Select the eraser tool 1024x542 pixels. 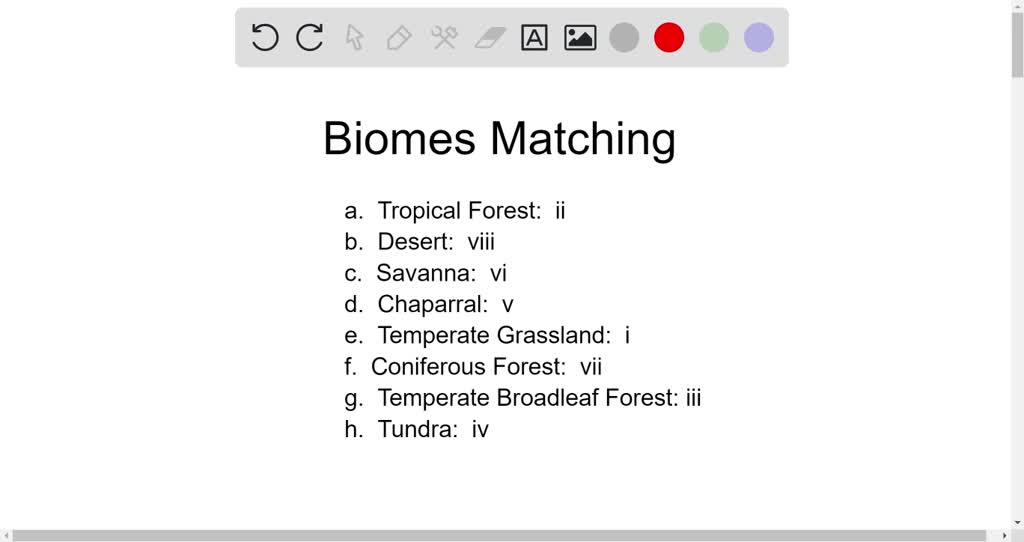pyautogui.click(x=490, y=38)
